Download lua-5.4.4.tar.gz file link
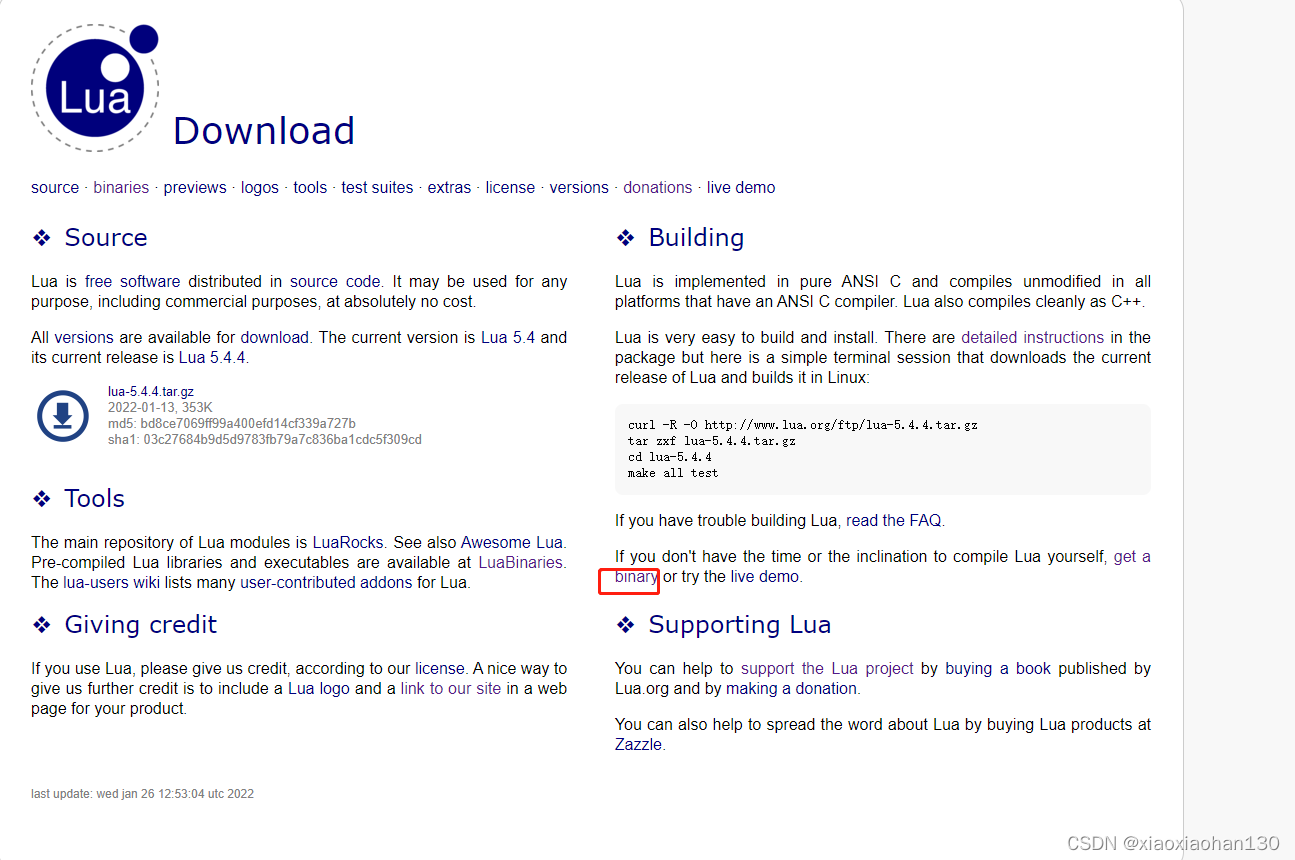The image size is (1295, 860). pos(151,392)
